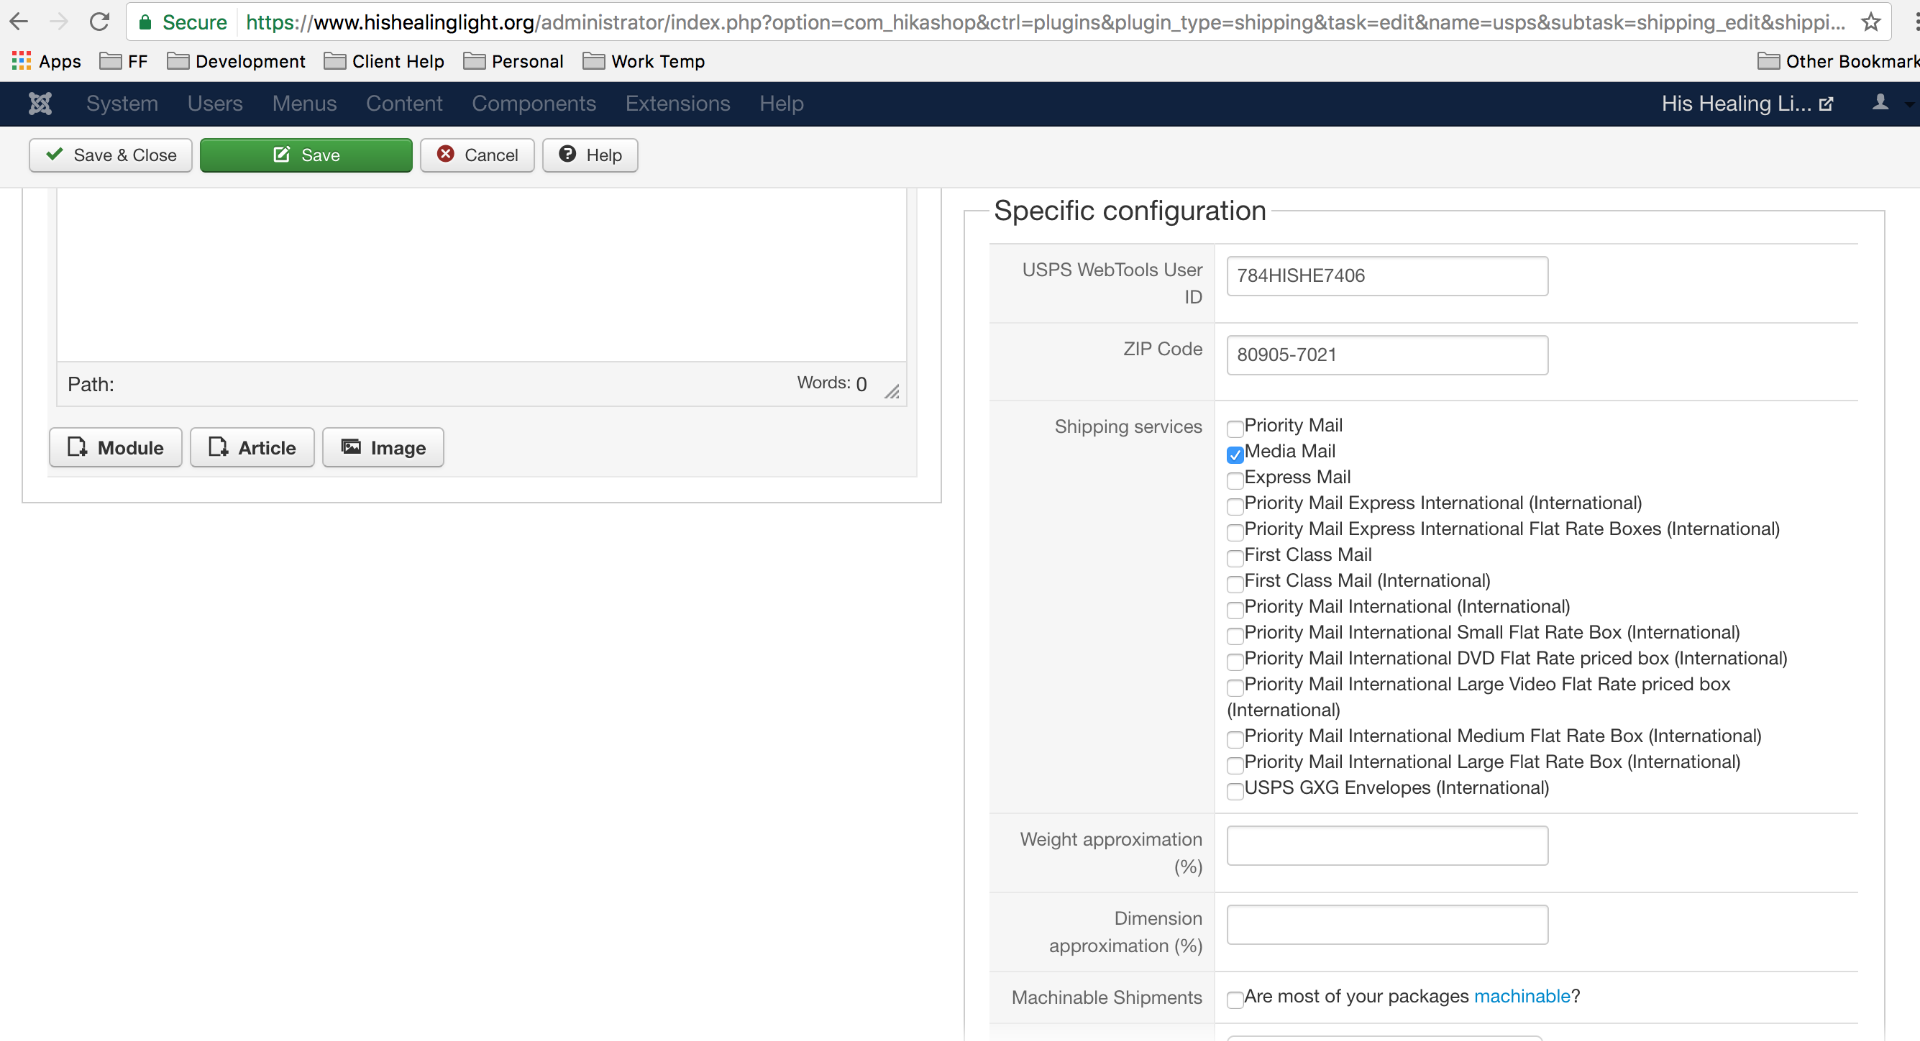Open the Extensions menu
The image size is (1920, 1041).
click(x=678, y=104)
